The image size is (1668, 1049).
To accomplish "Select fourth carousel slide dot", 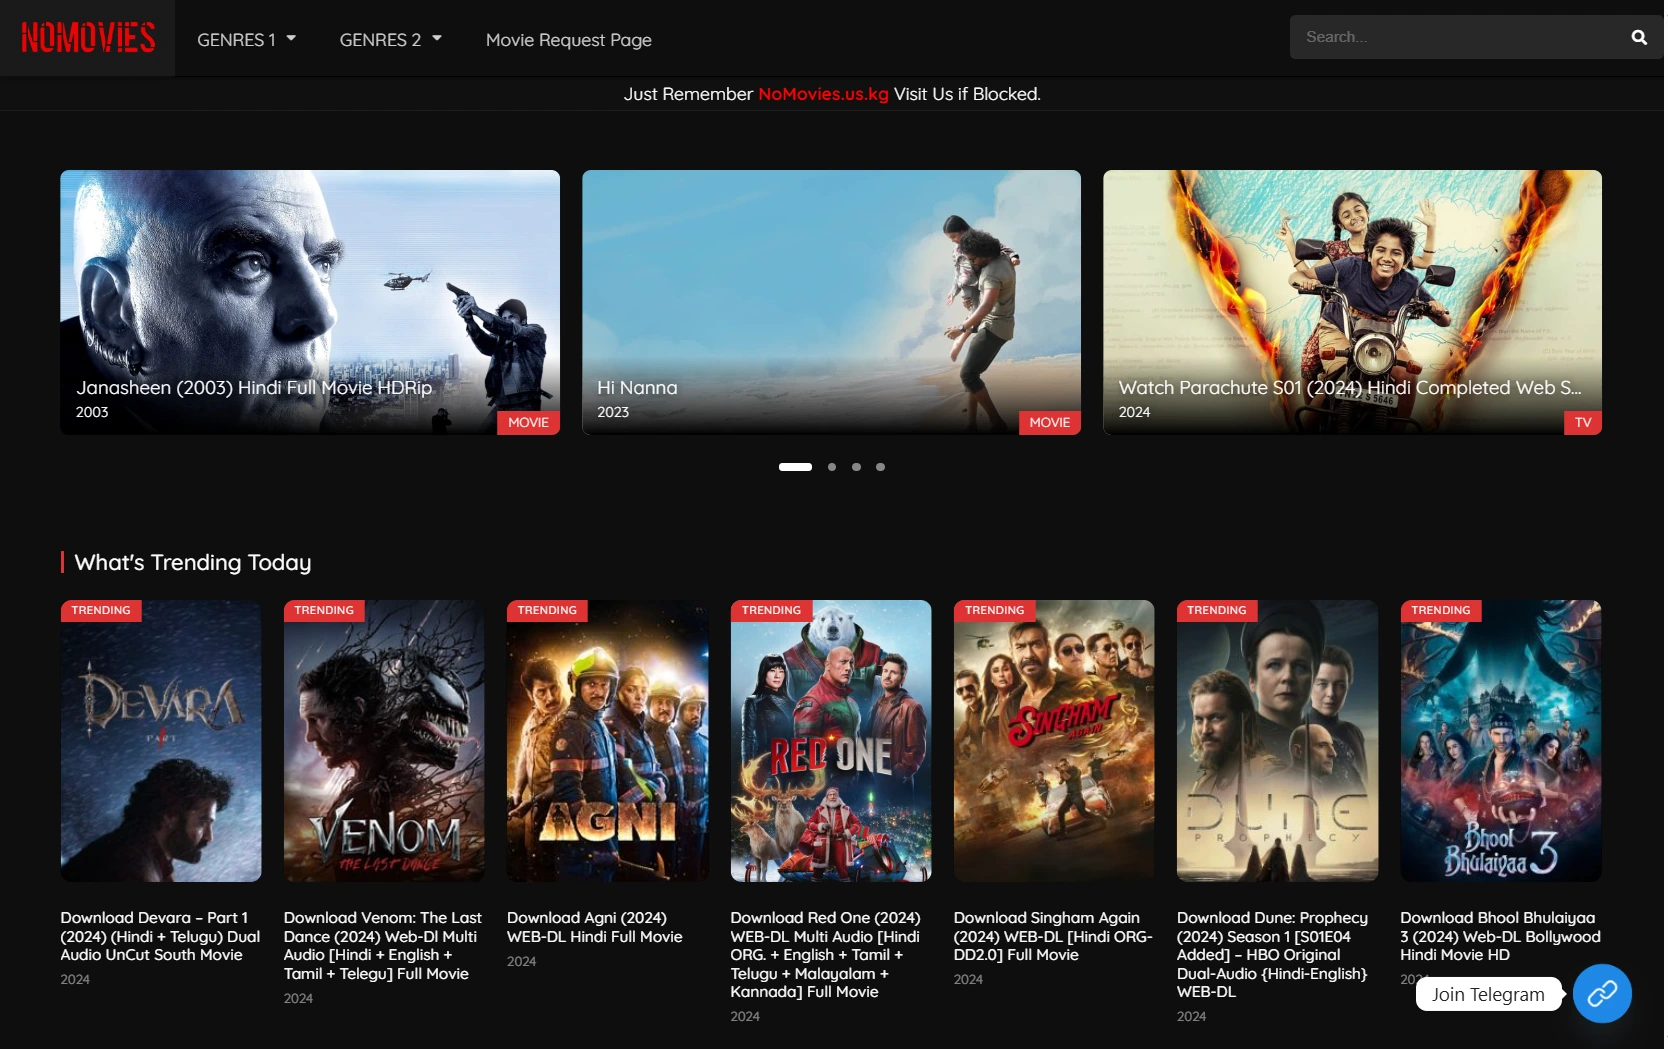I will click(x=880, y=467).
